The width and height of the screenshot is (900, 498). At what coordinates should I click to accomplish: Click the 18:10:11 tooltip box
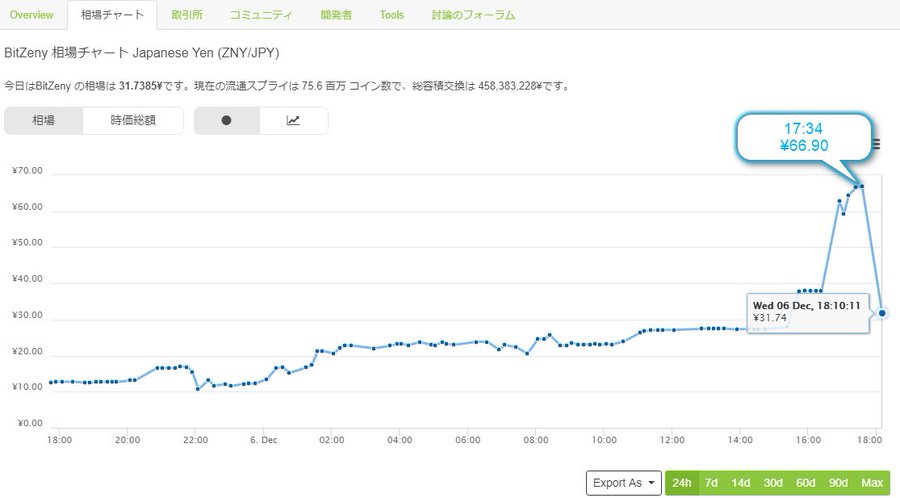point(808,313)
